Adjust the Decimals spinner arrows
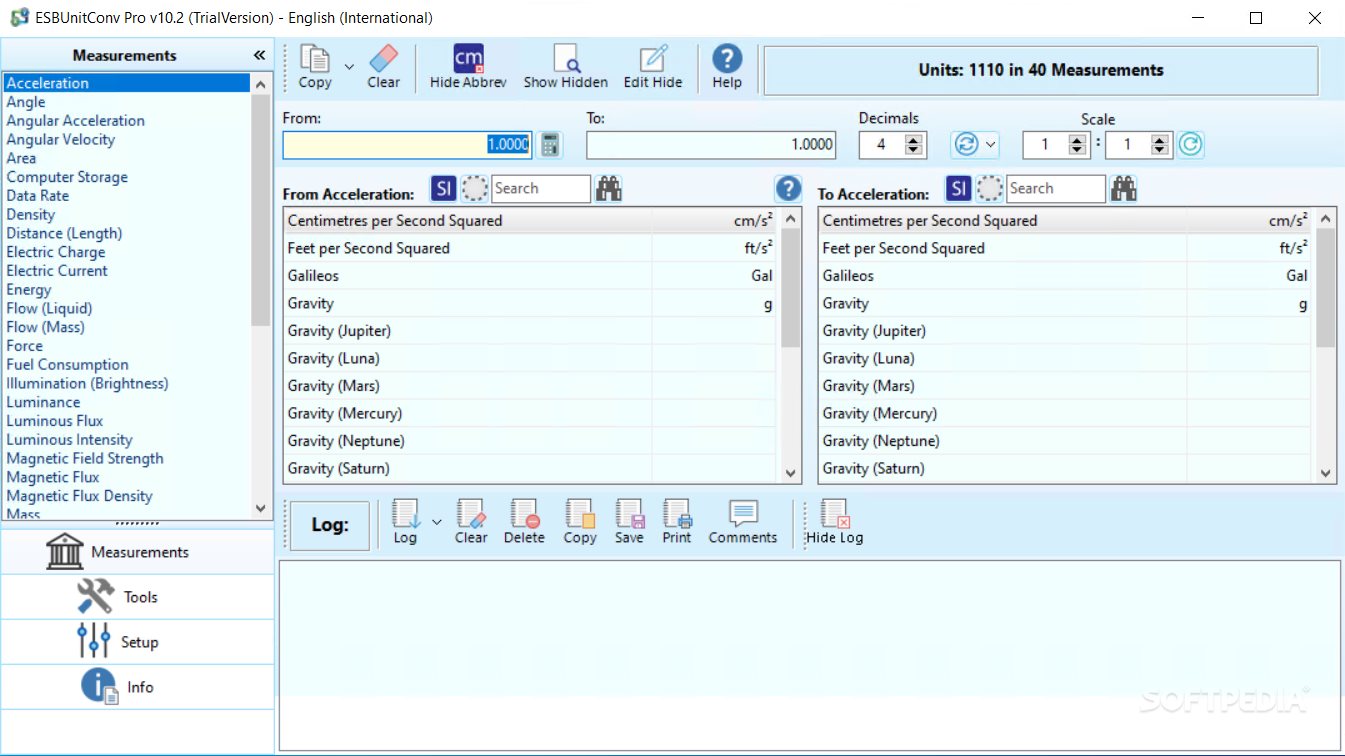 (x=914, y=145)
